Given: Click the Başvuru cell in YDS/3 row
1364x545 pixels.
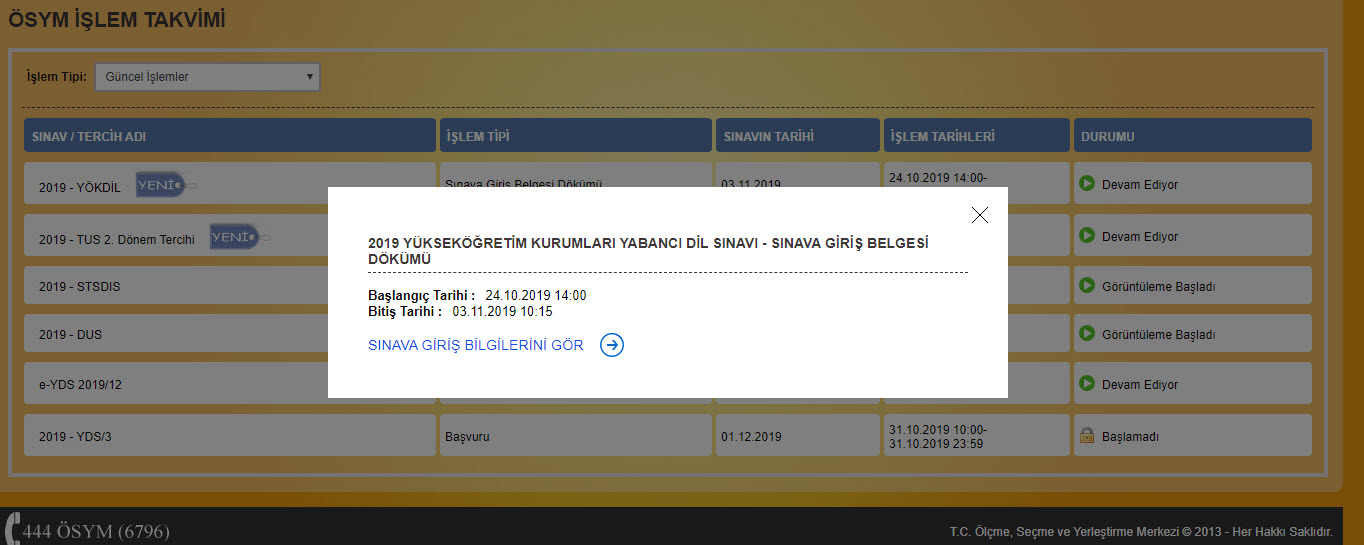Looking at the screenshot, I should pos(467,437).
